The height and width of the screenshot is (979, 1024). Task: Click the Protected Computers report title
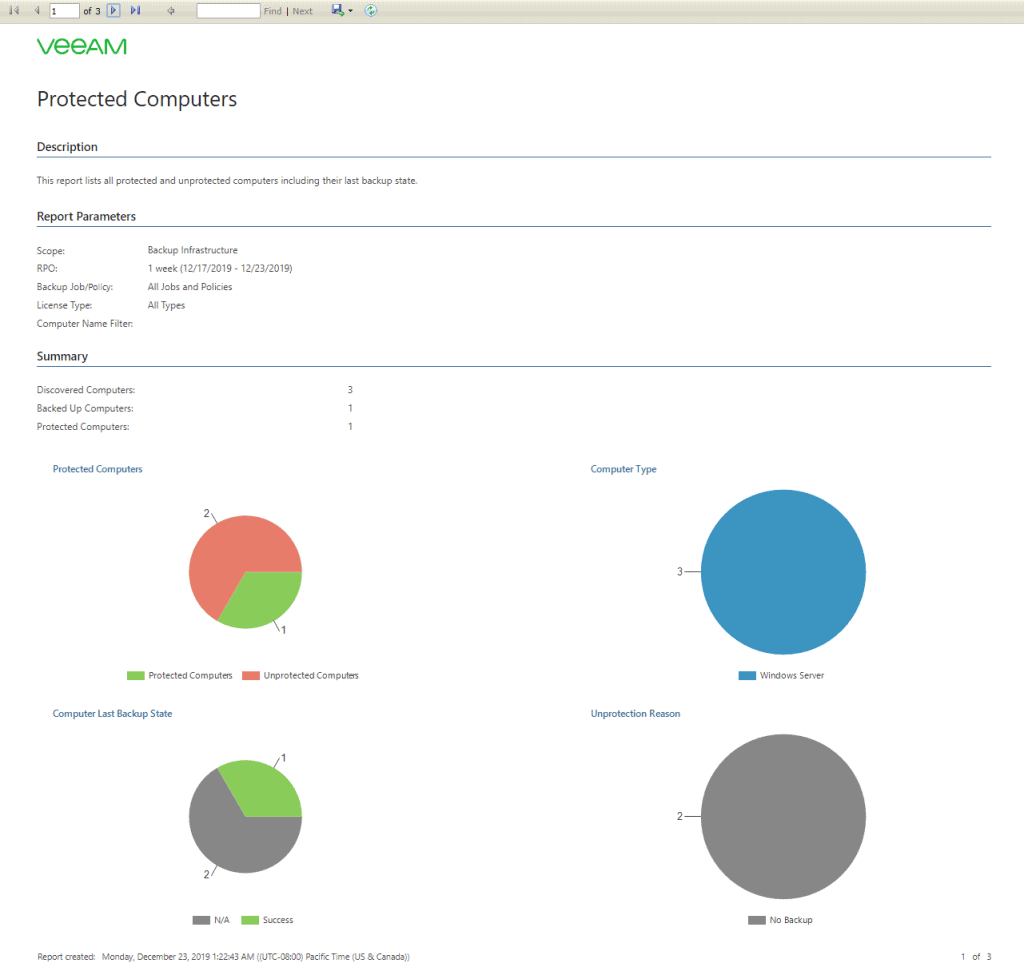(x=137, y=99)
